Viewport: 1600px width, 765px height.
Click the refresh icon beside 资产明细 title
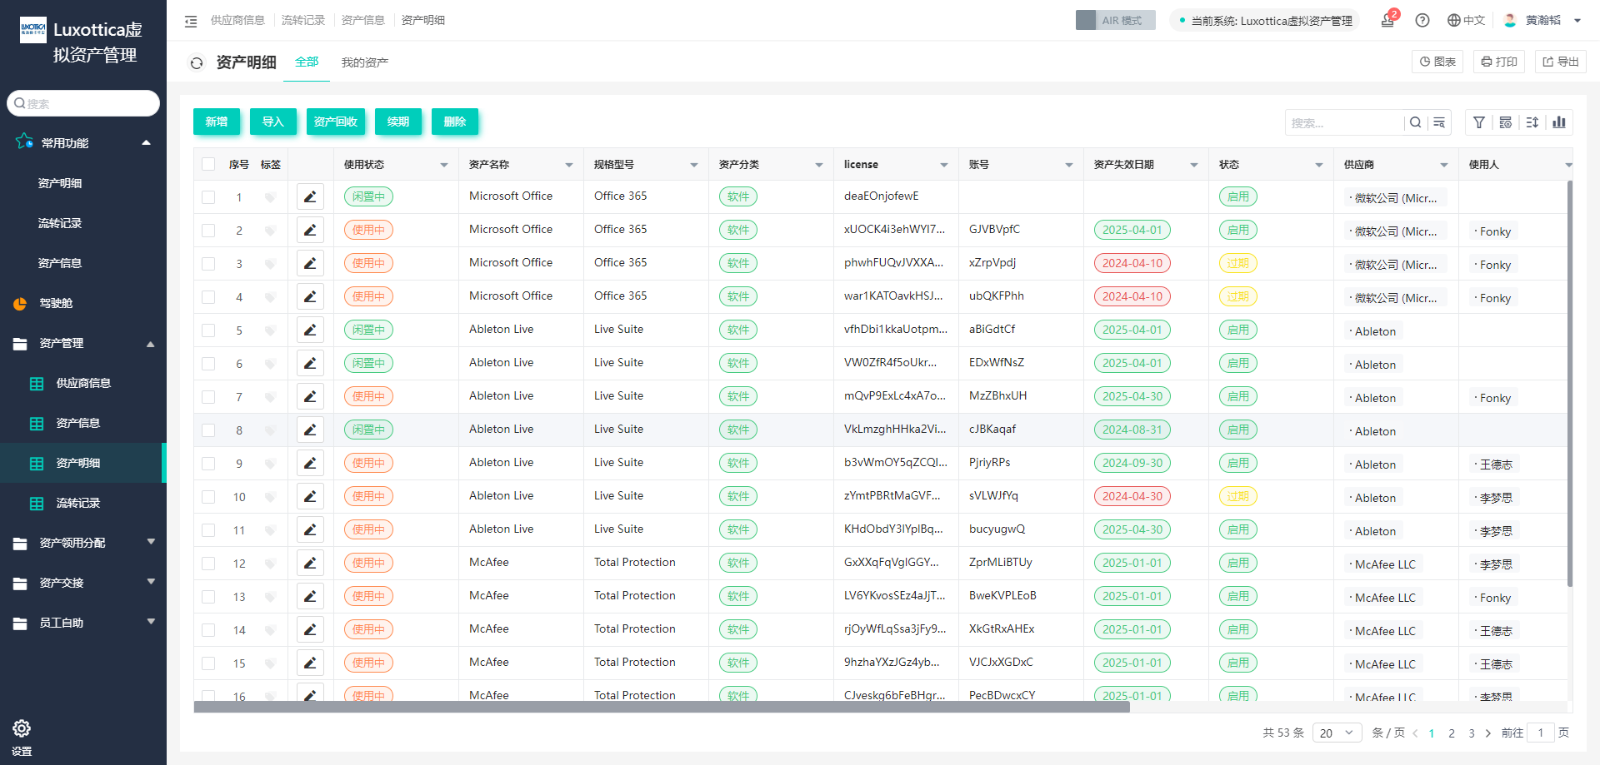tap(197, 62)
